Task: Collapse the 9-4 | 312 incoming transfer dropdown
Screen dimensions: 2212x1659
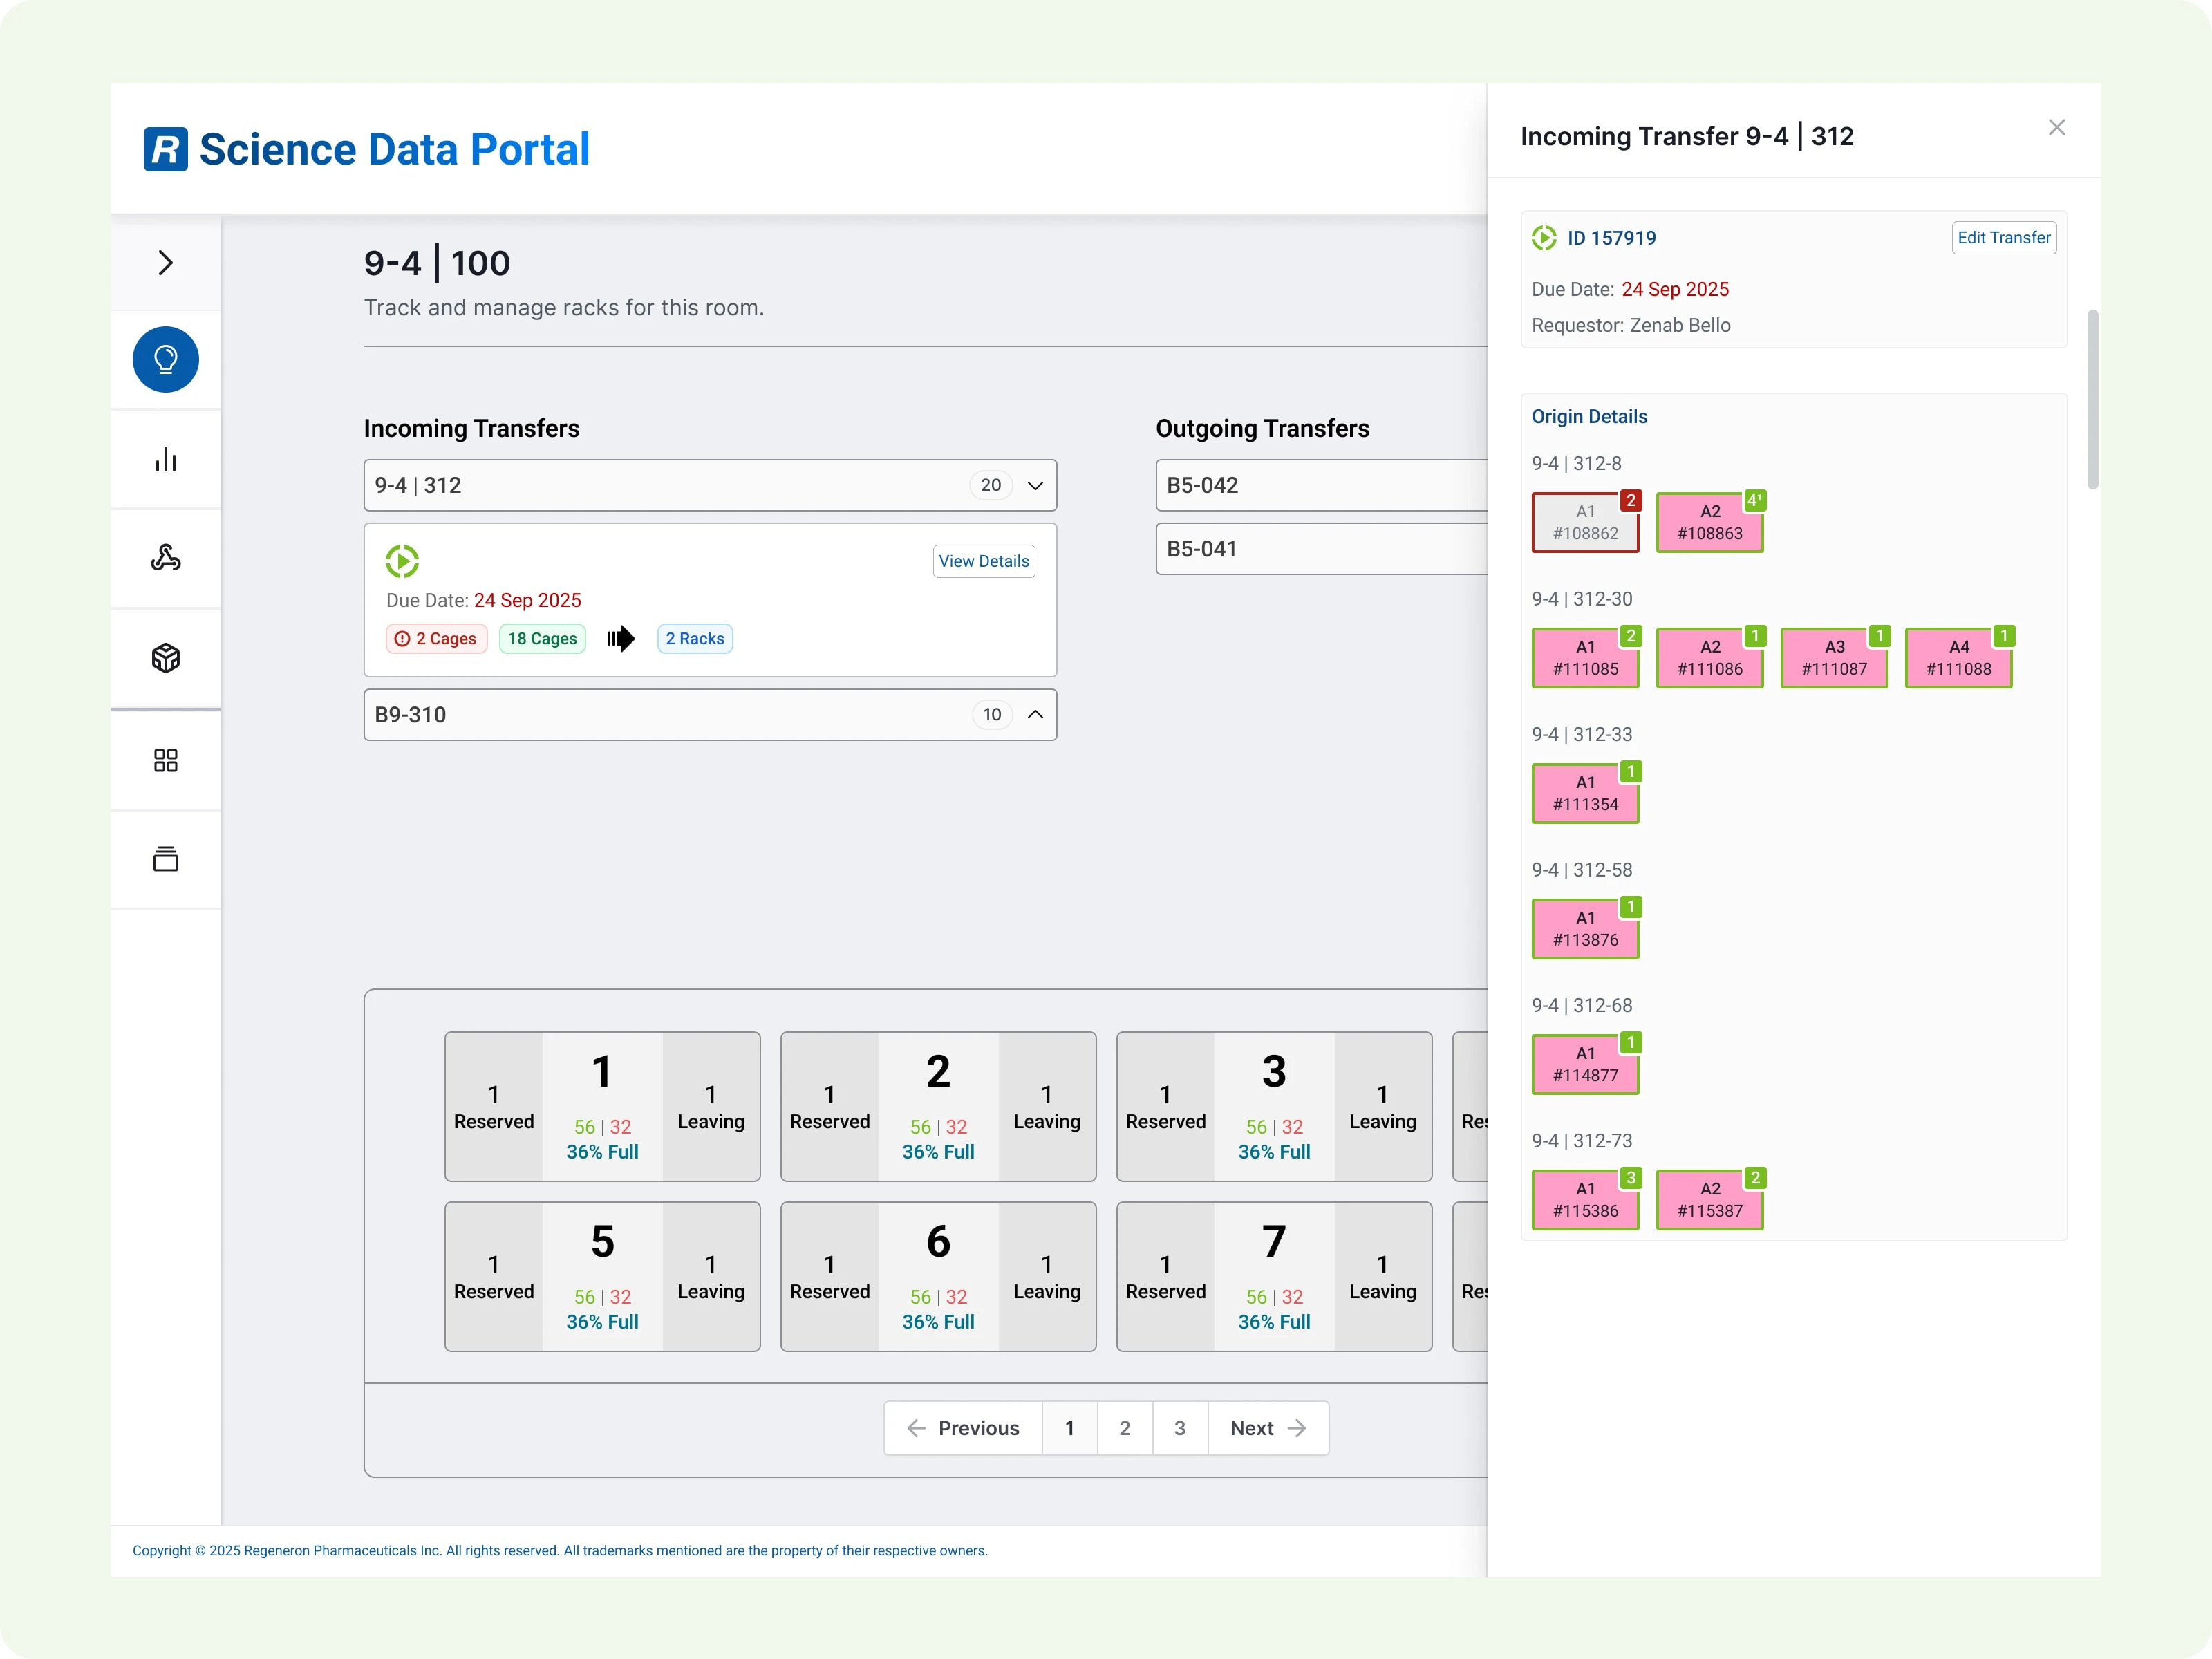Action: [x=1035, y=485]
